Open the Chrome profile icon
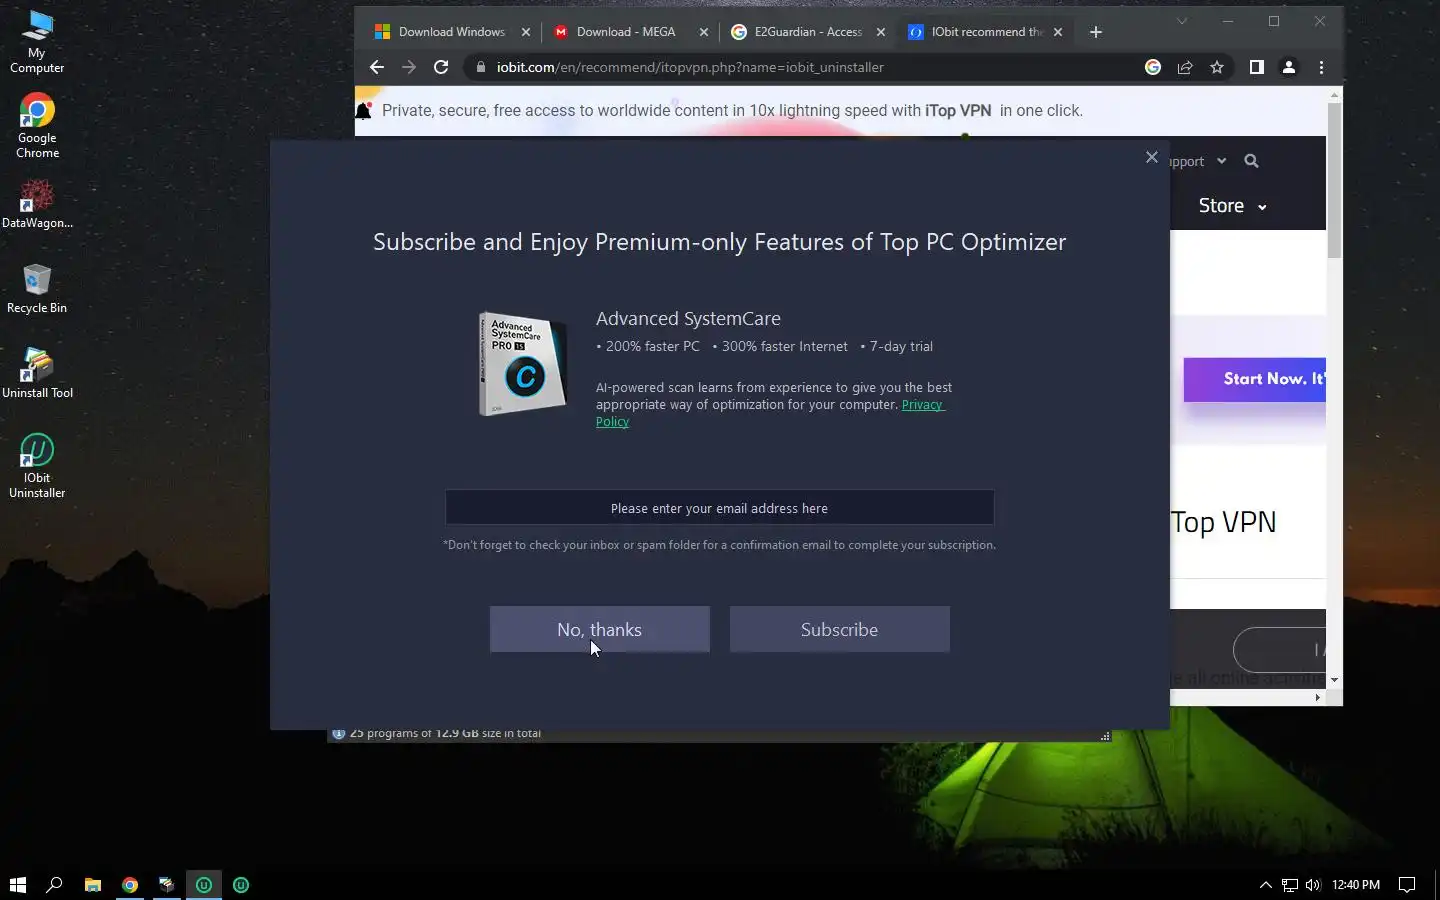The image size is (1440, 900). [x=1289, y=67]
